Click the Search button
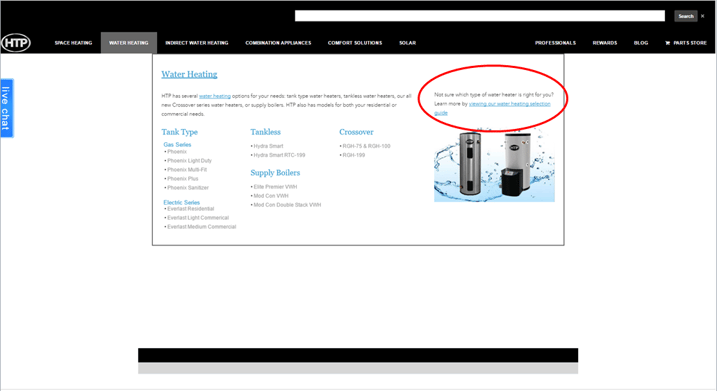This screenshot has width=717, height=391. point(685,16)
